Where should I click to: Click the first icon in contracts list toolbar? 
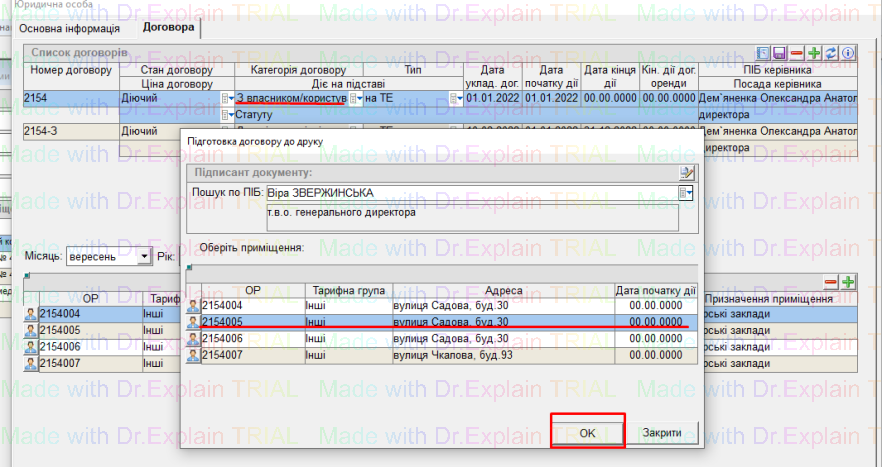764,52
